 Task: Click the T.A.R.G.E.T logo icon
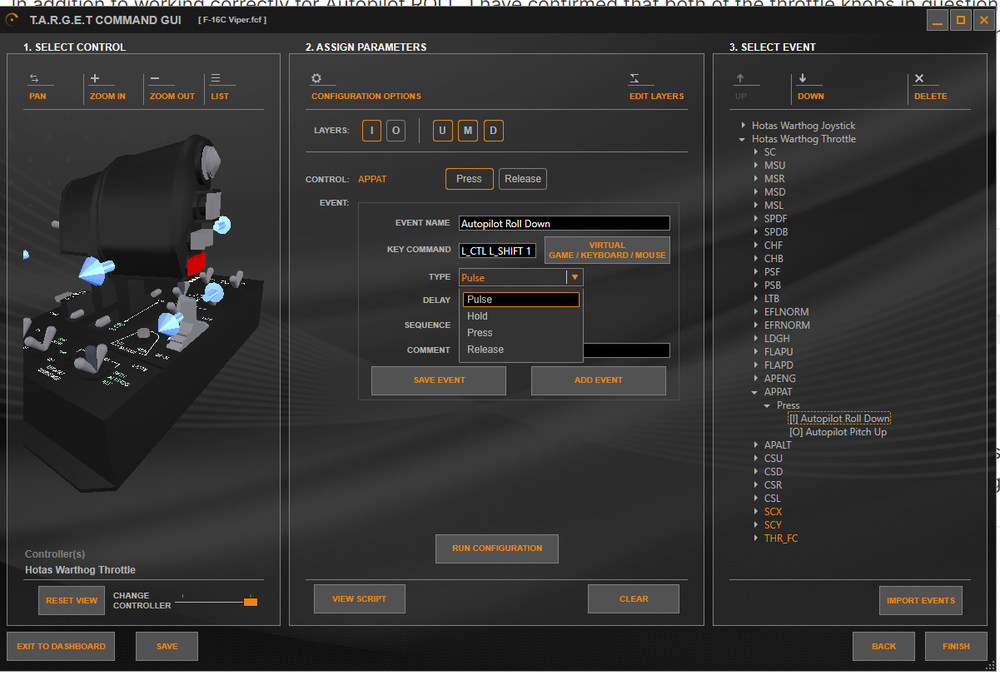[12, 20]
